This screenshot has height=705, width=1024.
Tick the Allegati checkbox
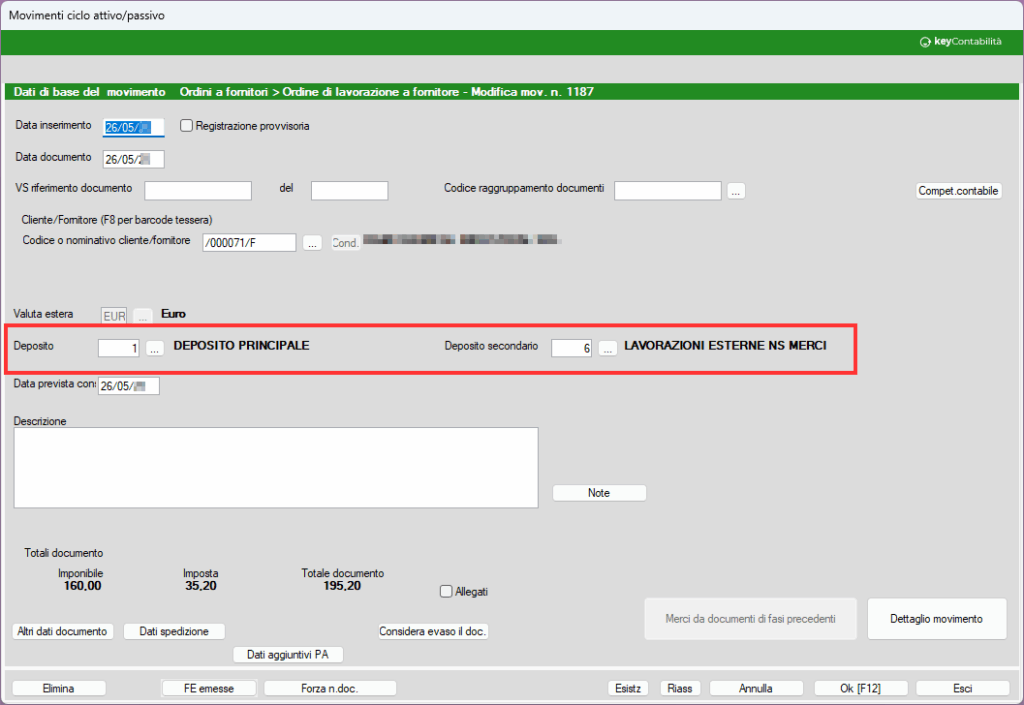pos(447,591)
